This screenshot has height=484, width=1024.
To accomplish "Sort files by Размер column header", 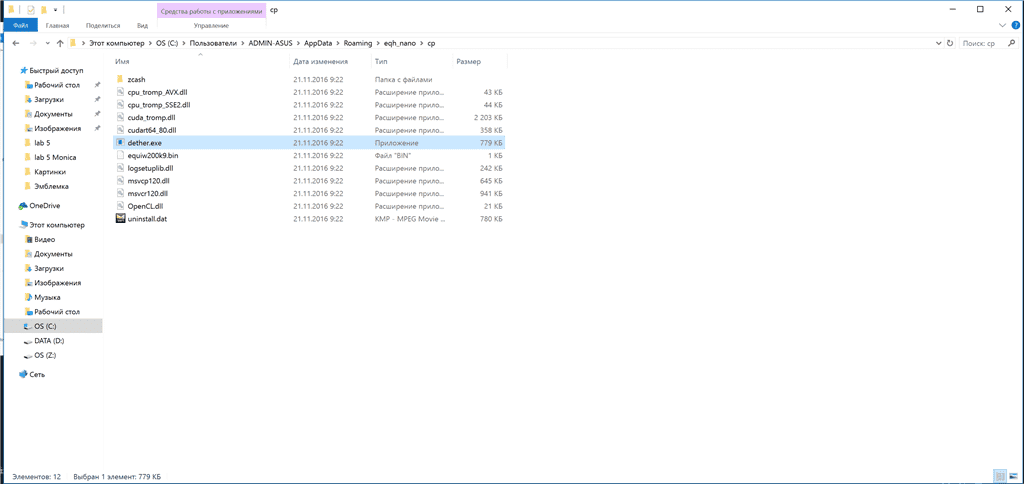I will tap(469, 61).
